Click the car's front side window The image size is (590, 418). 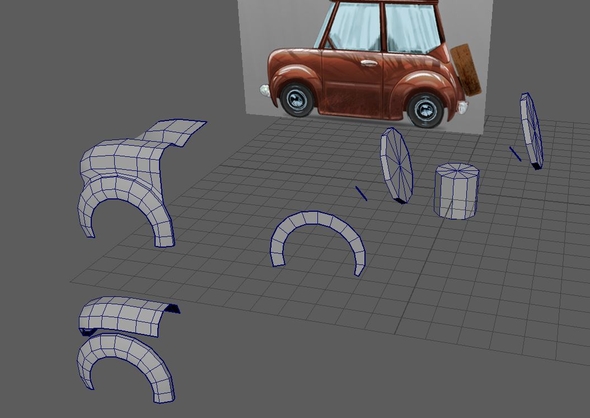(354, 26)
